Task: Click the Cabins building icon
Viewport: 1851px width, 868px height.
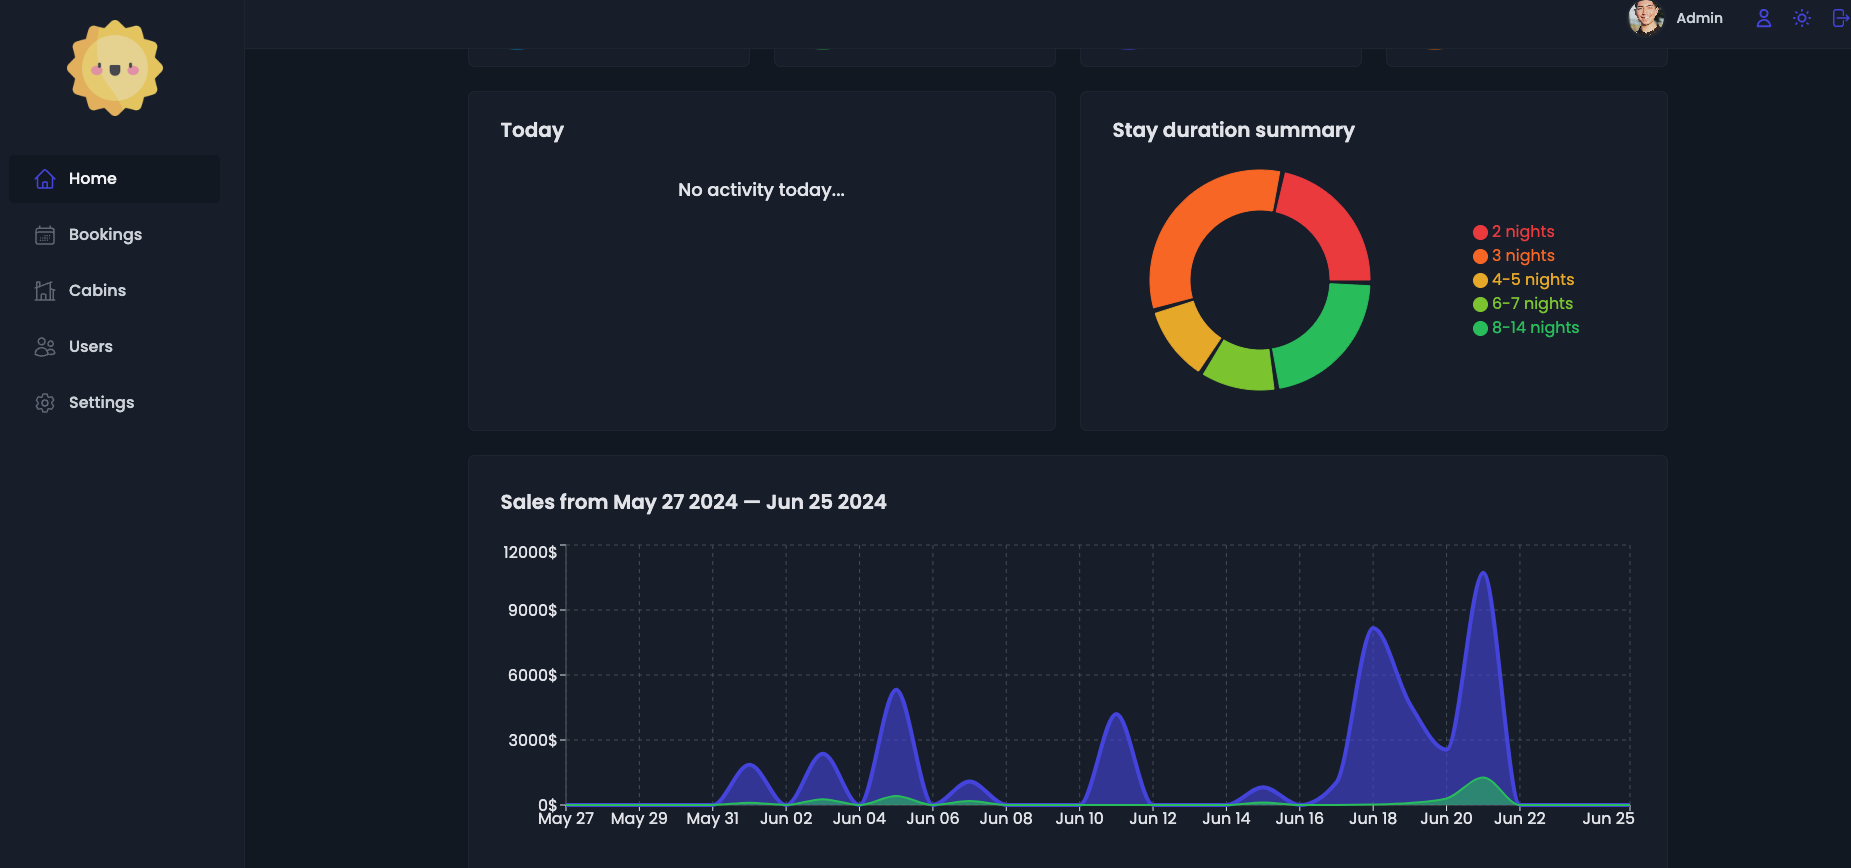Action: (45, 291)
